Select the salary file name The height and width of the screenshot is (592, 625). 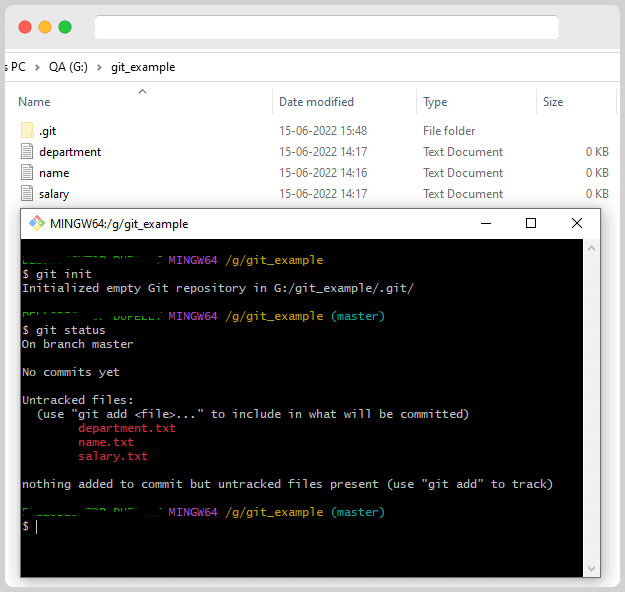tap(54, 194)
